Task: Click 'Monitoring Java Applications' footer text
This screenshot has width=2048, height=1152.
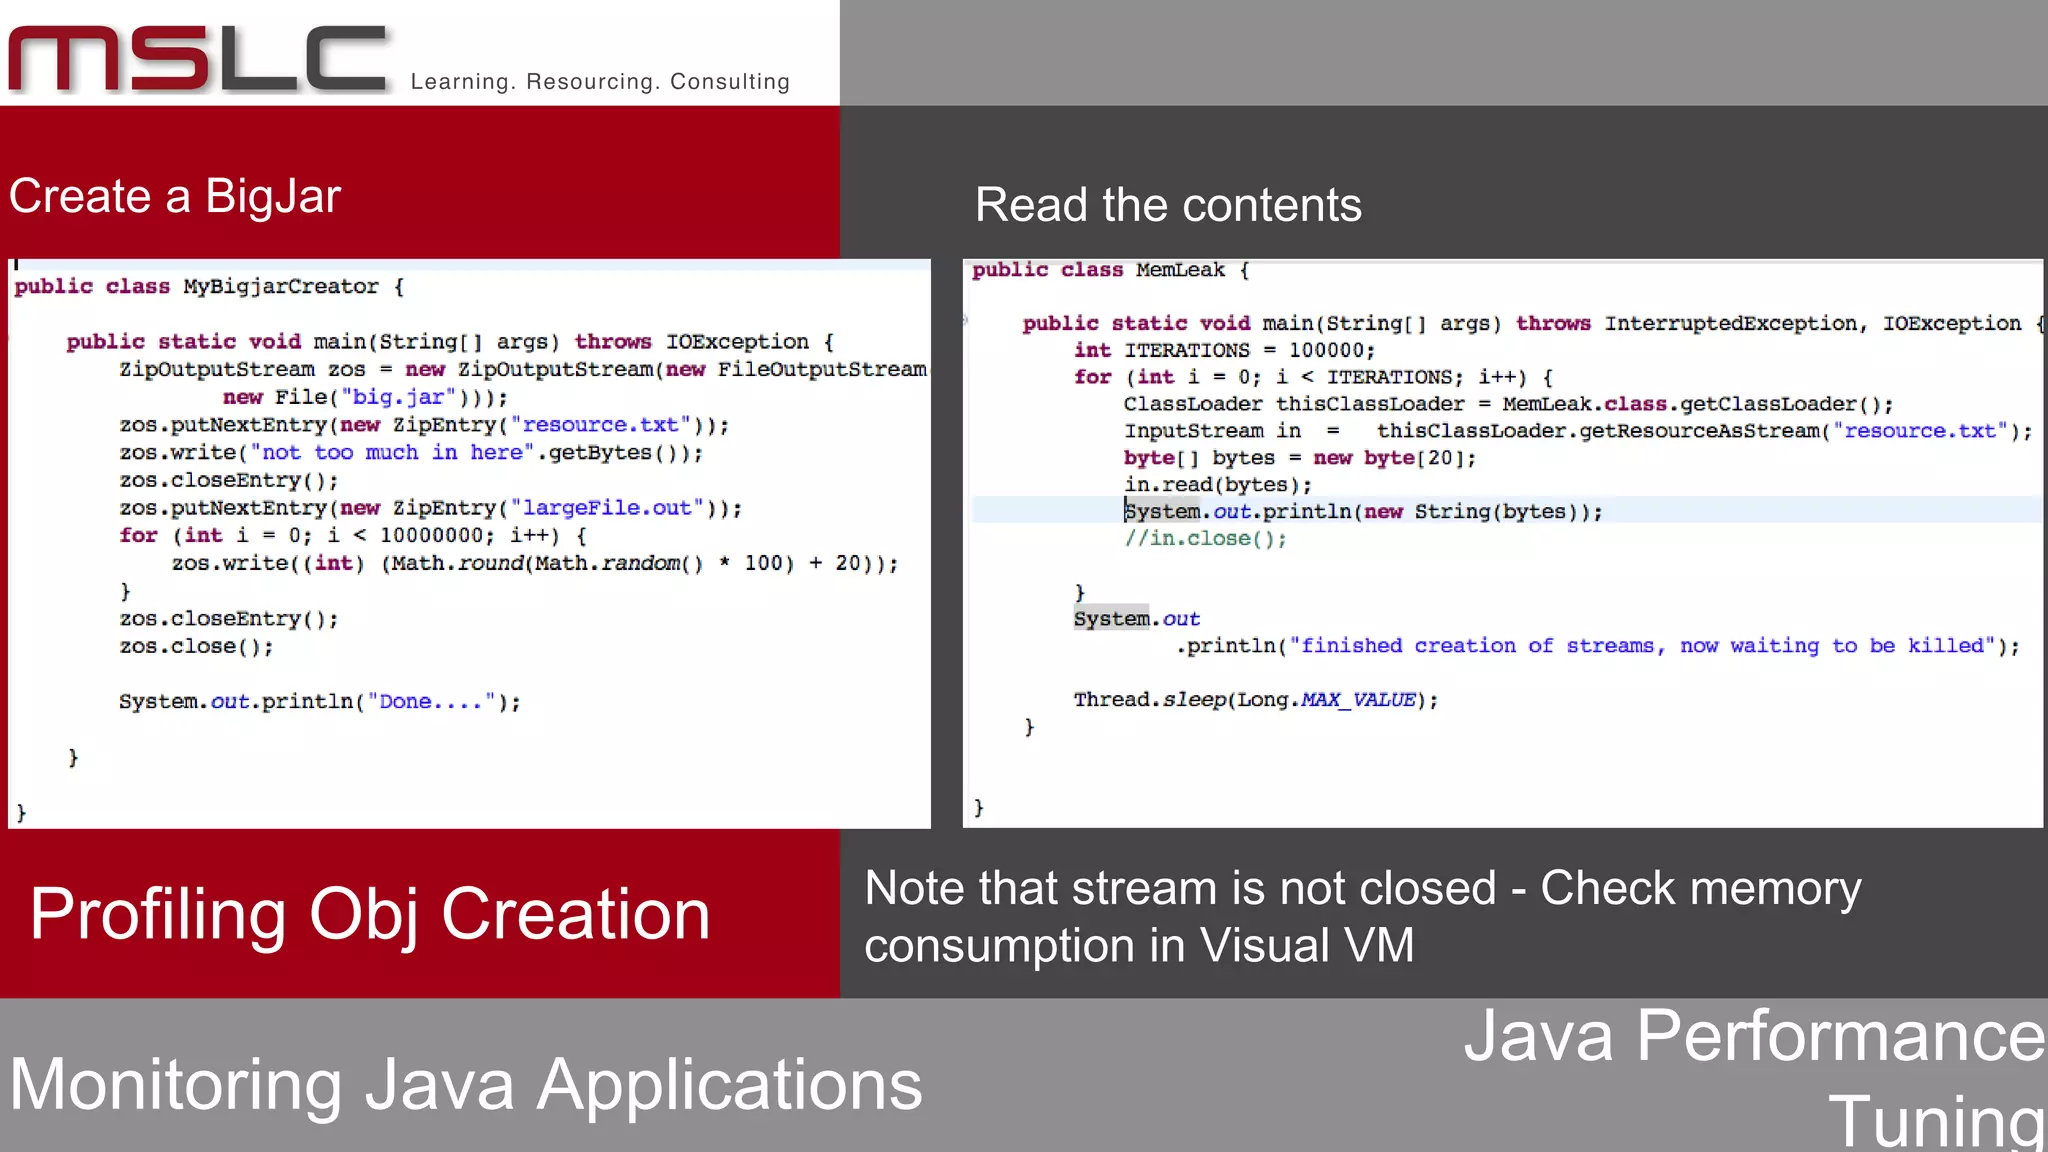Action: click(x=465, y=1085)
